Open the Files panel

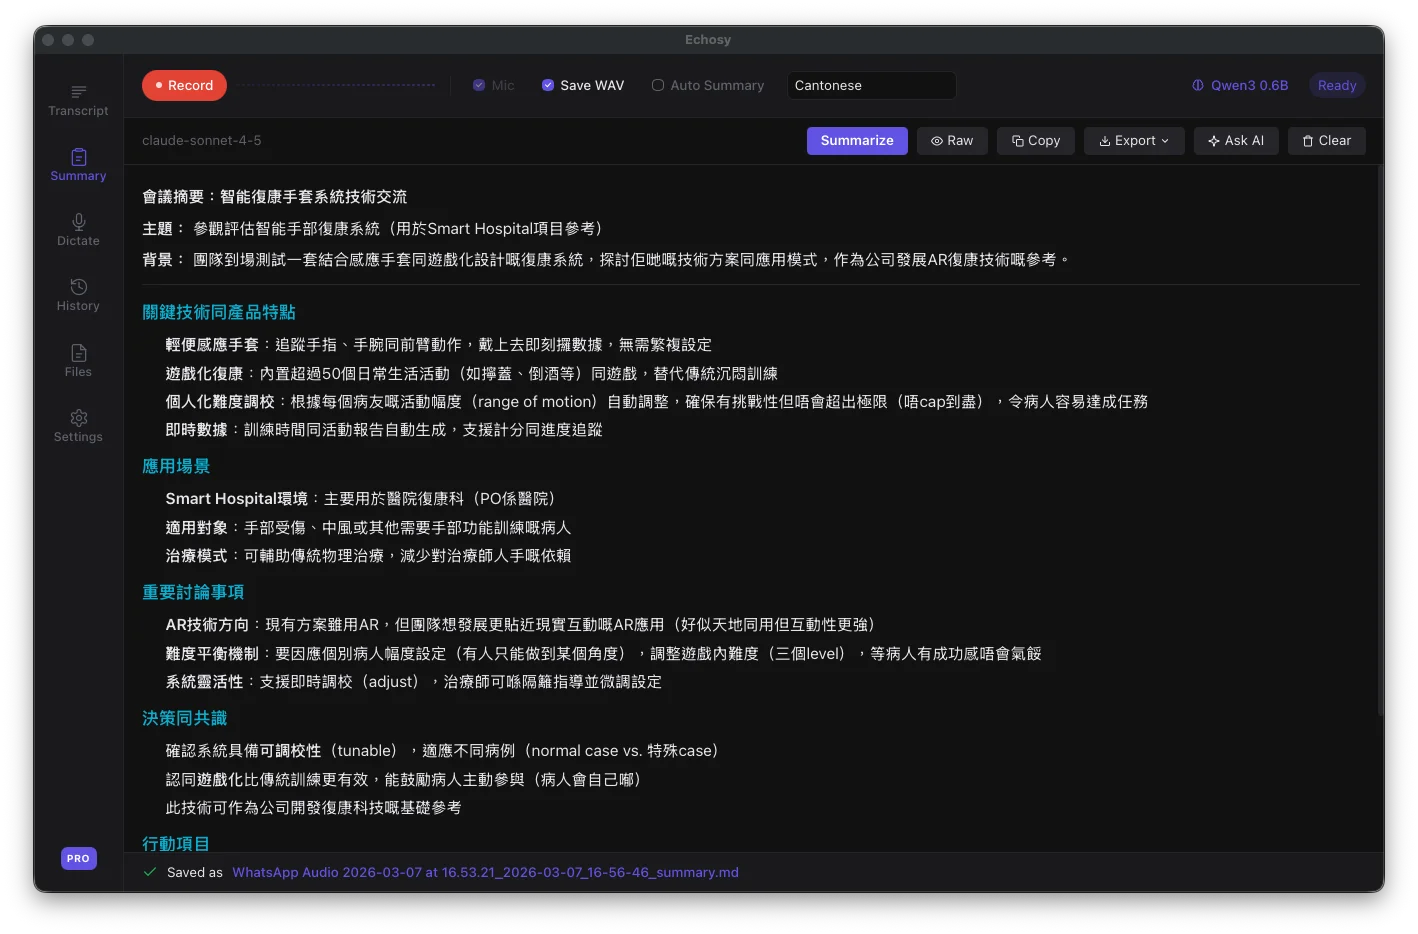click(x=78, y=361)
